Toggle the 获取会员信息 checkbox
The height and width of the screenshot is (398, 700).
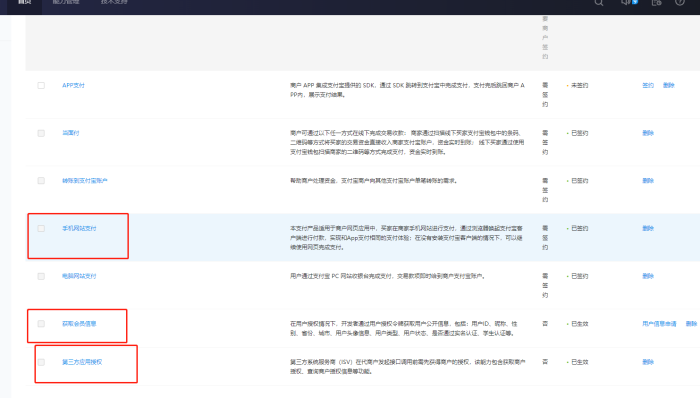(41, 323)
